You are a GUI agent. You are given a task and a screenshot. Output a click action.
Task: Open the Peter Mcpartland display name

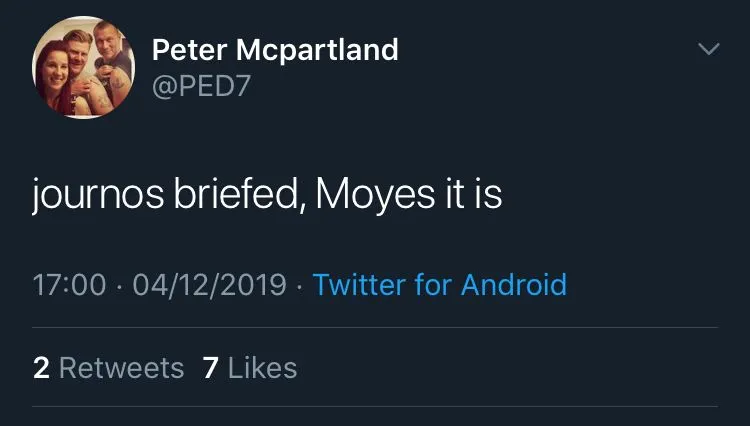[274, 49]
